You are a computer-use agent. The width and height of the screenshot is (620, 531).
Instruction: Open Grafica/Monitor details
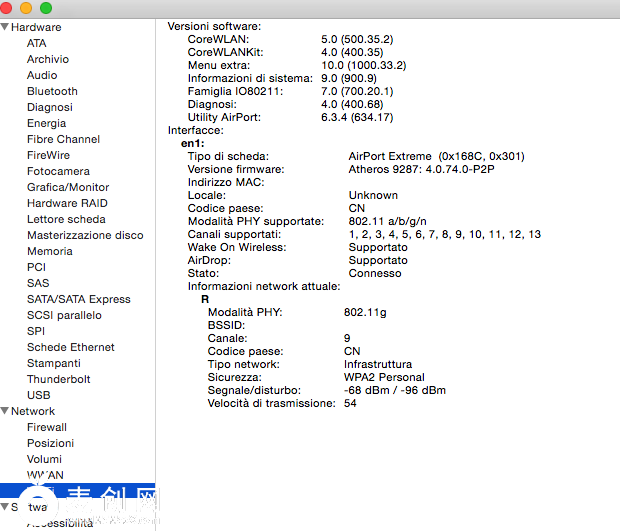[x=68, y=187]
